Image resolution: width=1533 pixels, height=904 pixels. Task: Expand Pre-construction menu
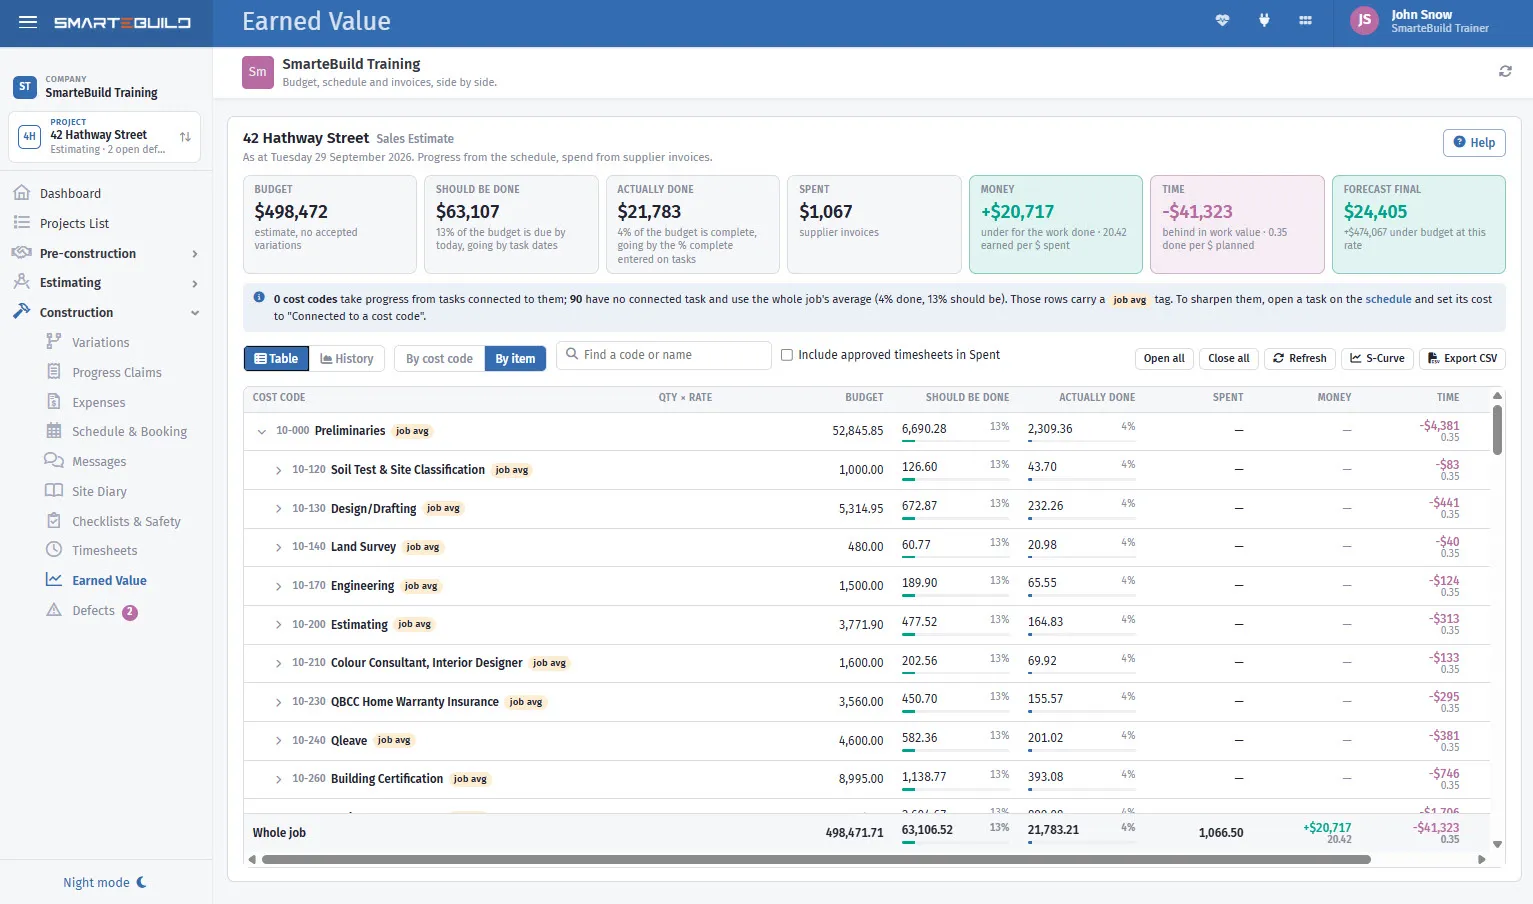click(105, 253)
